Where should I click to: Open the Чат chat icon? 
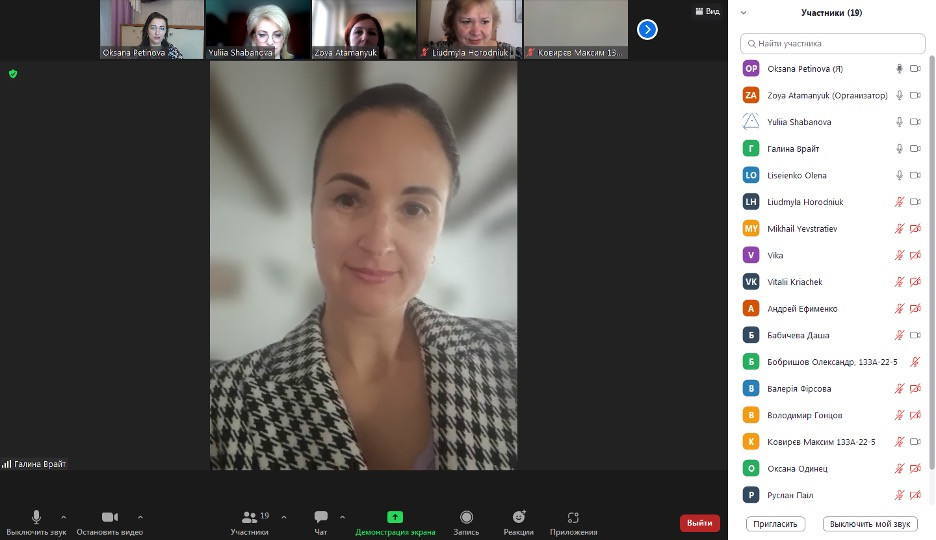[321, 517]
